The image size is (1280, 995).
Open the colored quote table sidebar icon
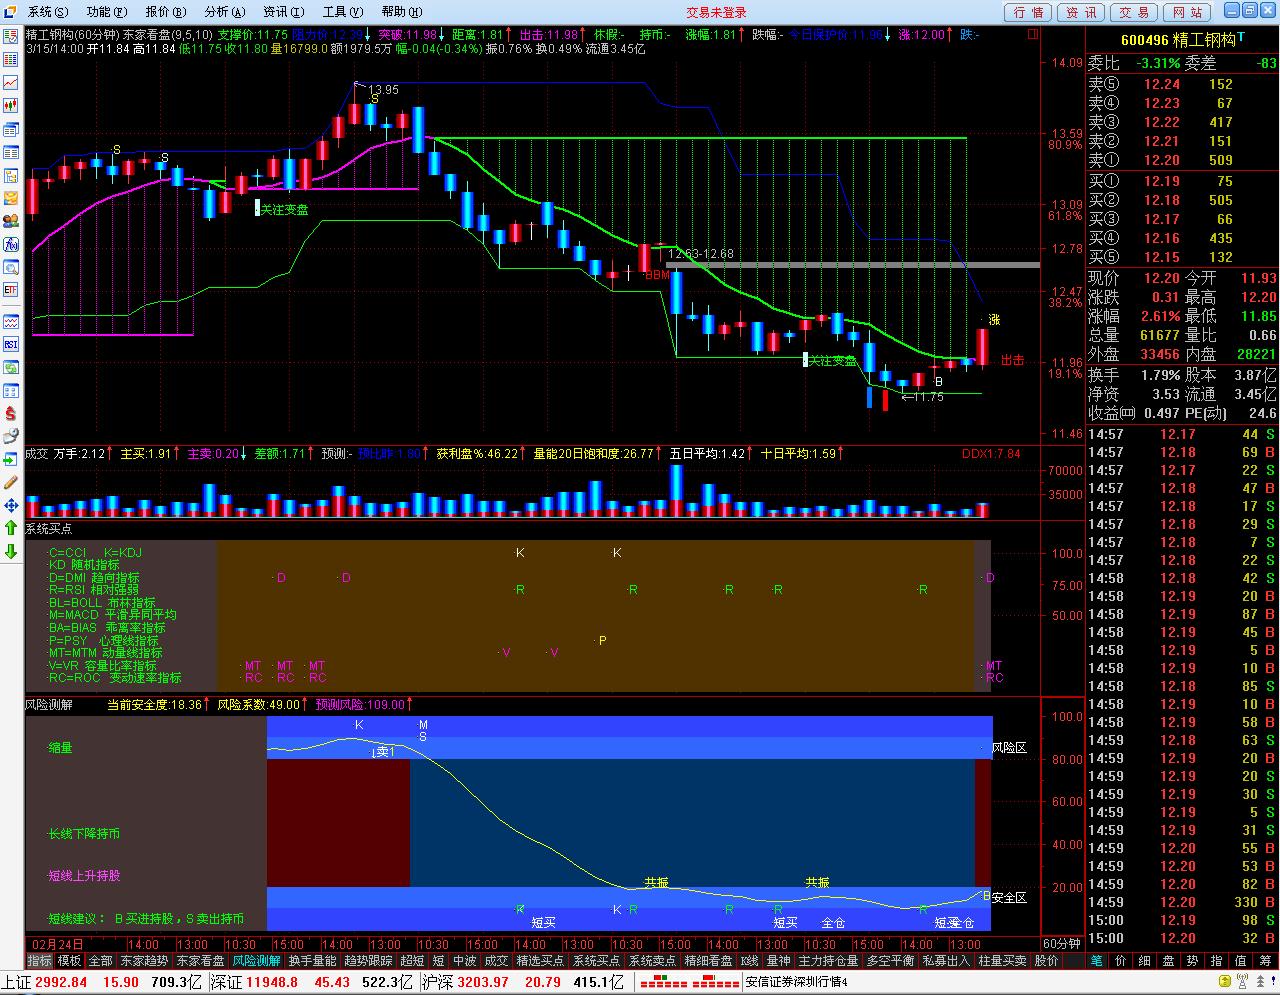click(11, 59)
